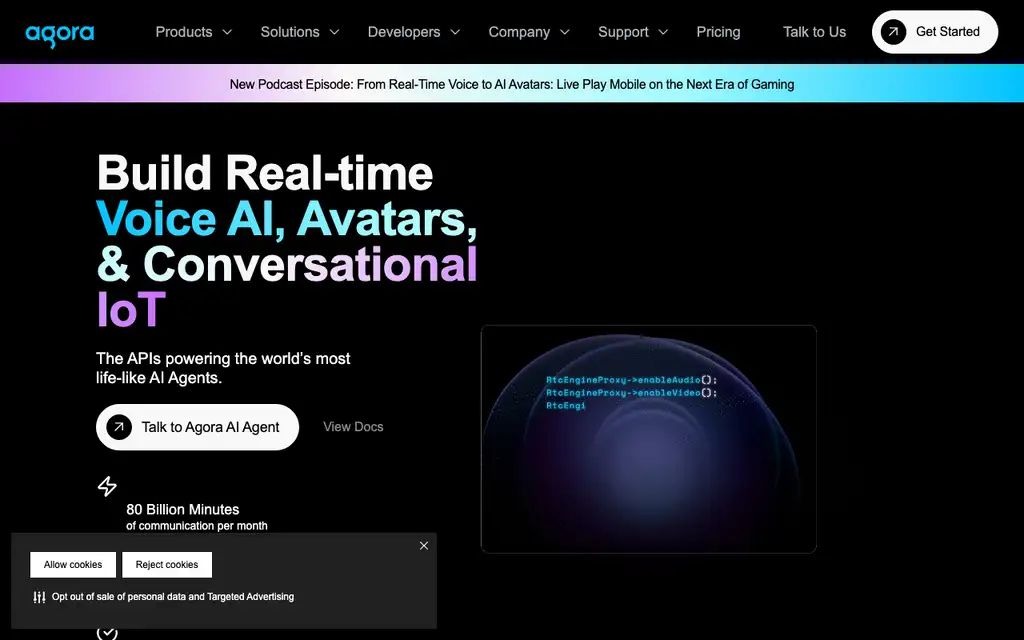Go to the Pricing page
The height and width of the screenshot is (640, 1024).
click(x=718, y=32)
